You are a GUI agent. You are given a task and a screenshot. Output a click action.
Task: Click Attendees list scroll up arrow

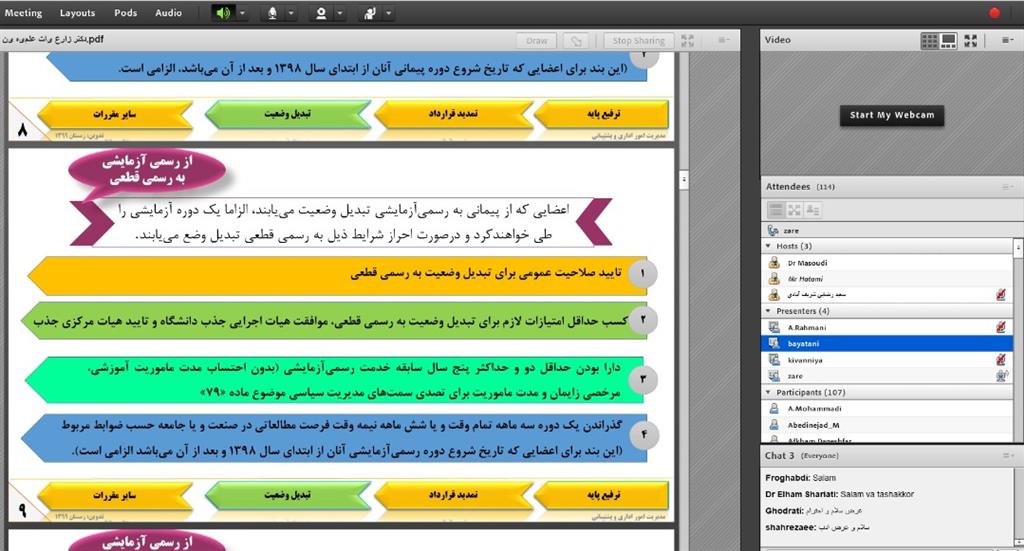pos(1017,247)
